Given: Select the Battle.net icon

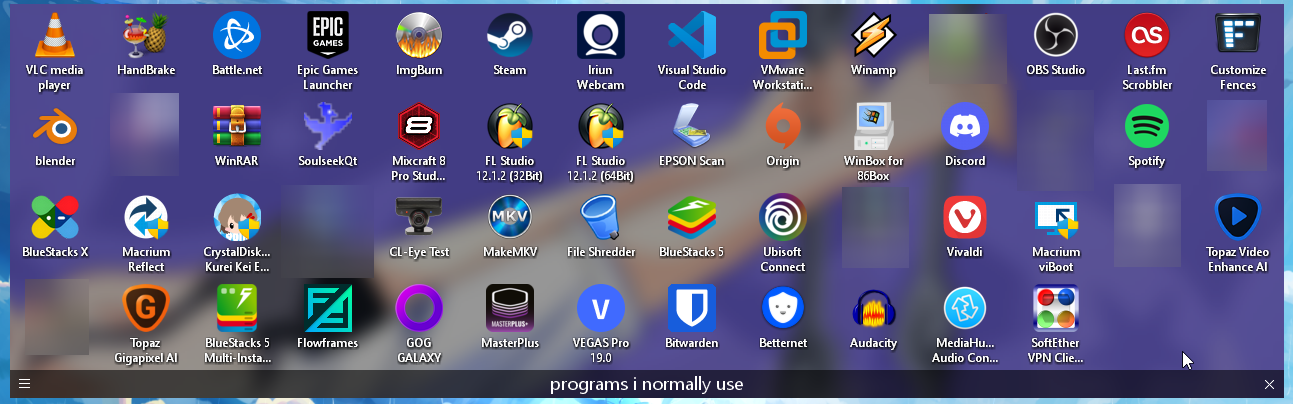Looking at the screenshot, I should [237, 37].
